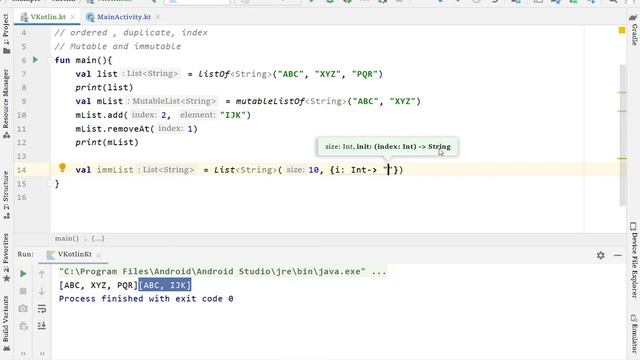This screenshot has height=360, width=640.
Task: Click the {...} breadcrumb item
Action: coord(98,238)
